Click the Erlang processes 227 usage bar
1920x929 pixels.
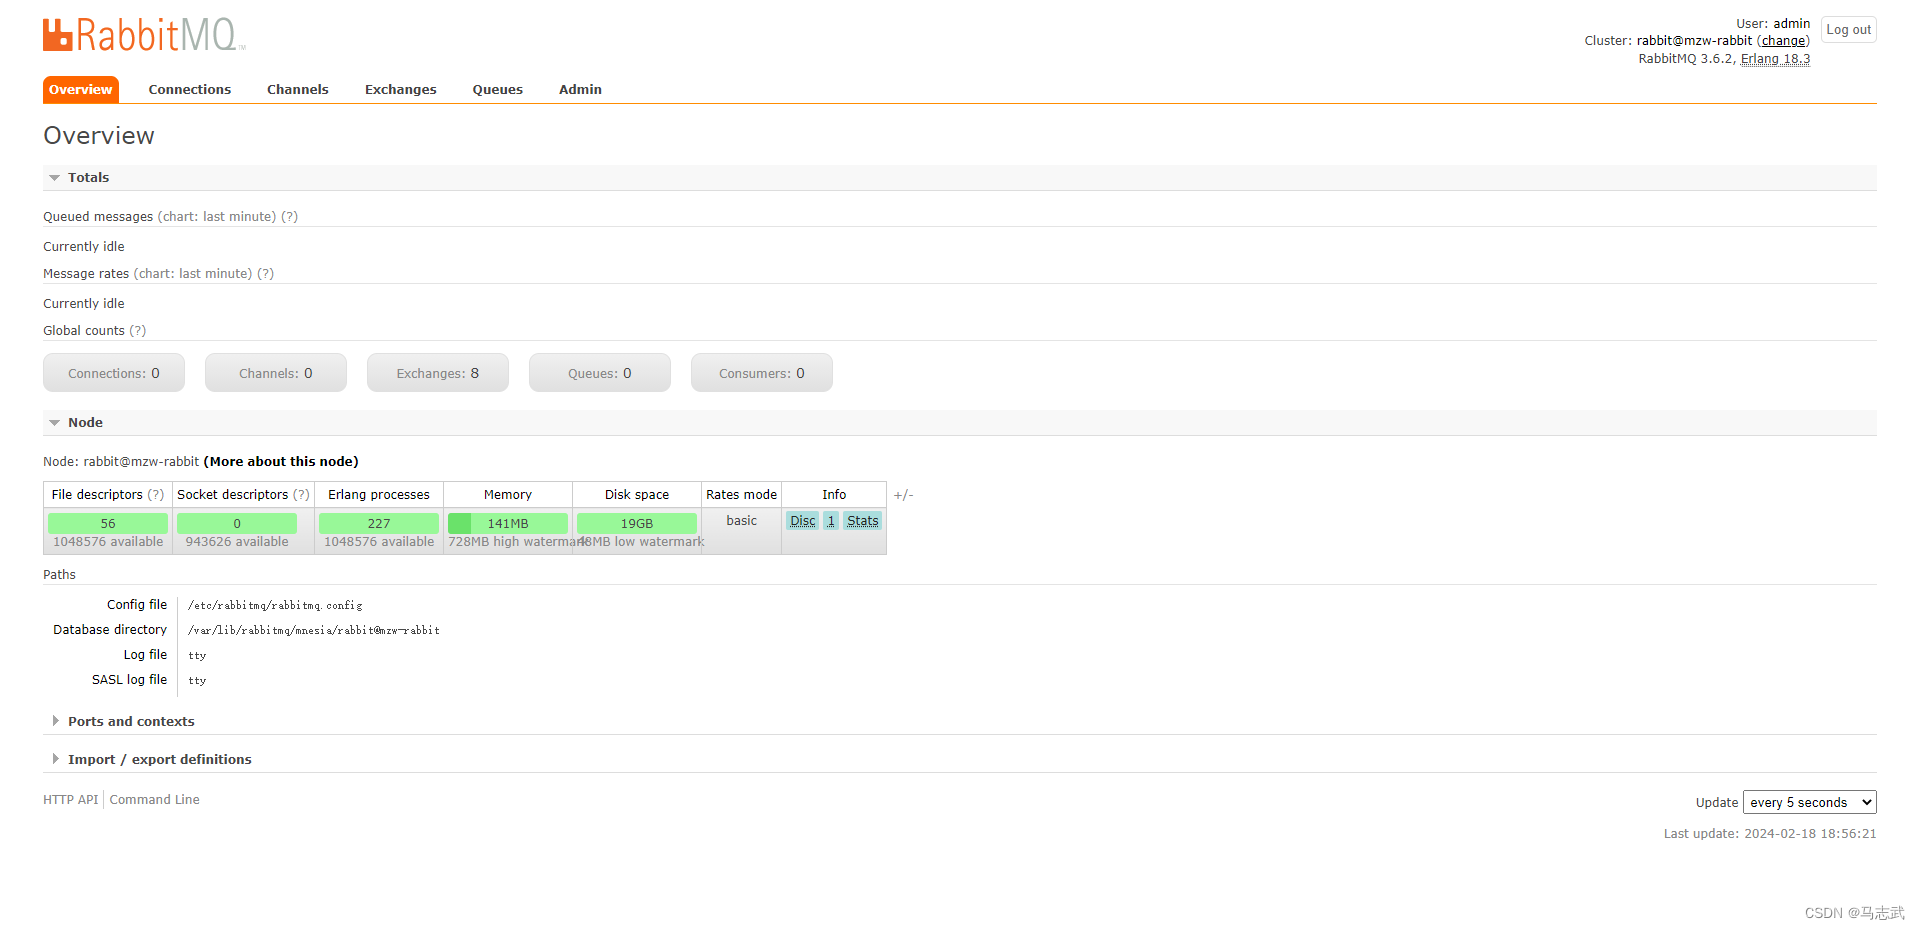[x=379, y=524]
